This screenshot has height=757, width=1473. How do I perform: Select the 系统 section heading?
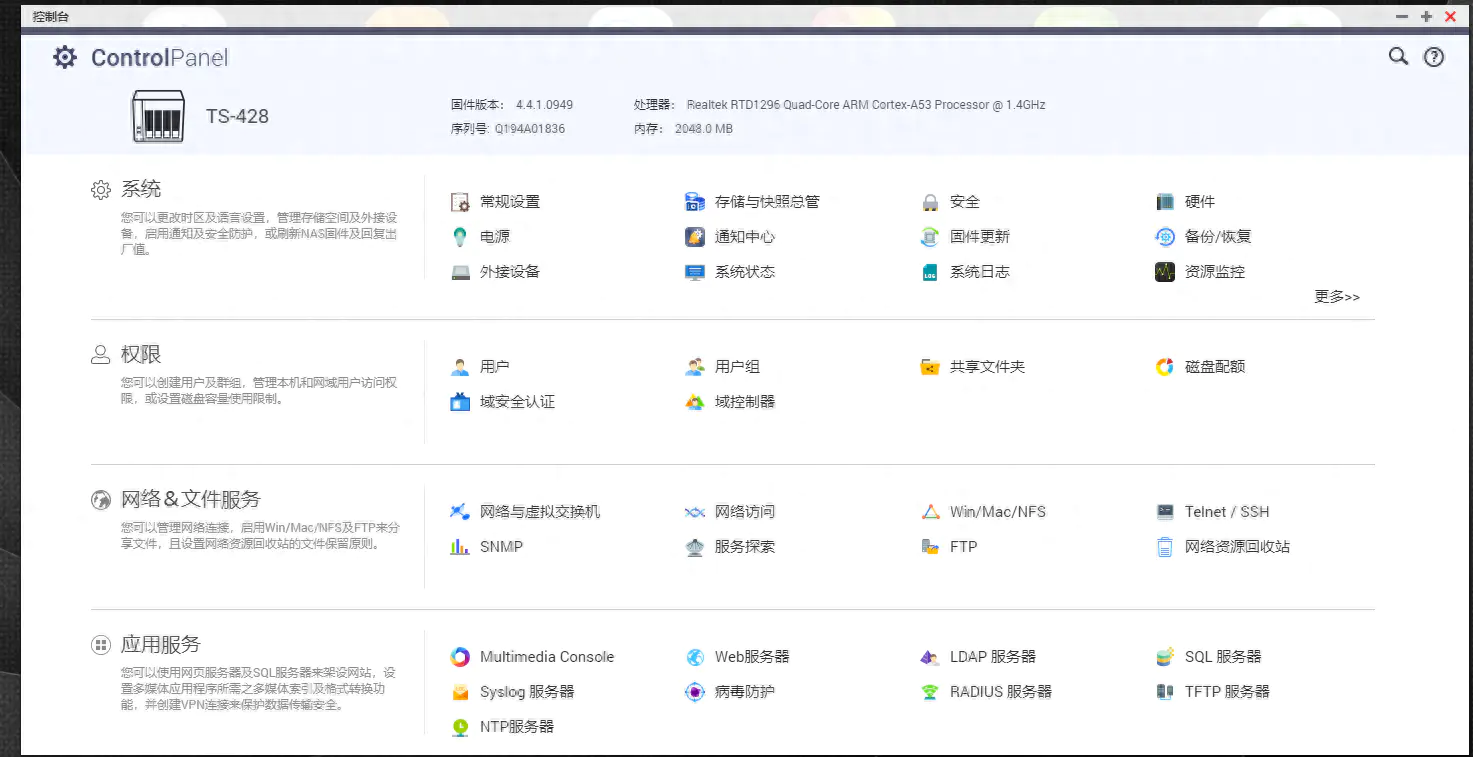141,189
